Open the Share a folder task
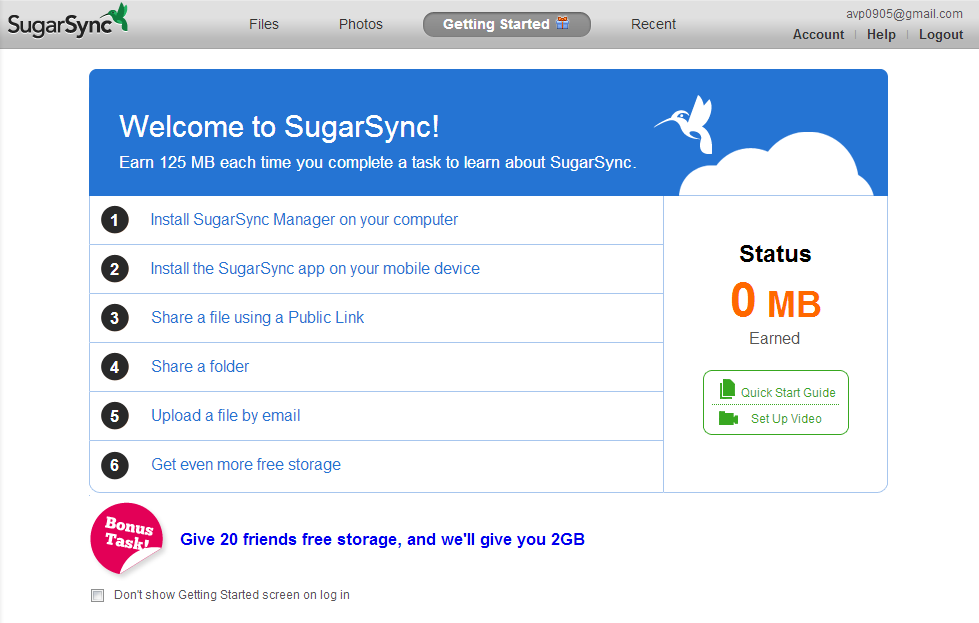The height and width of the screenshot is (623, 979). 200,366
